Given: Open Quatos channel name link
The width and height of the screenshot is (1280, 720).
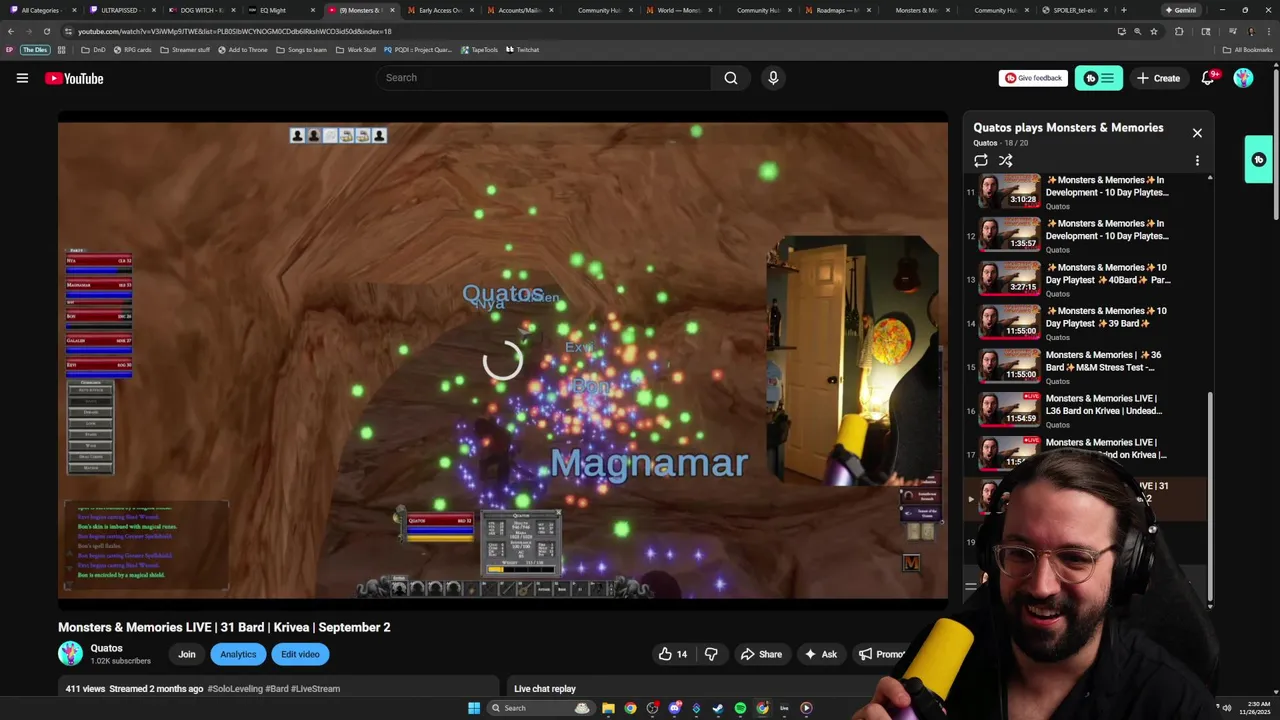Looking at the screenshot, I should [x=106, y=648].
